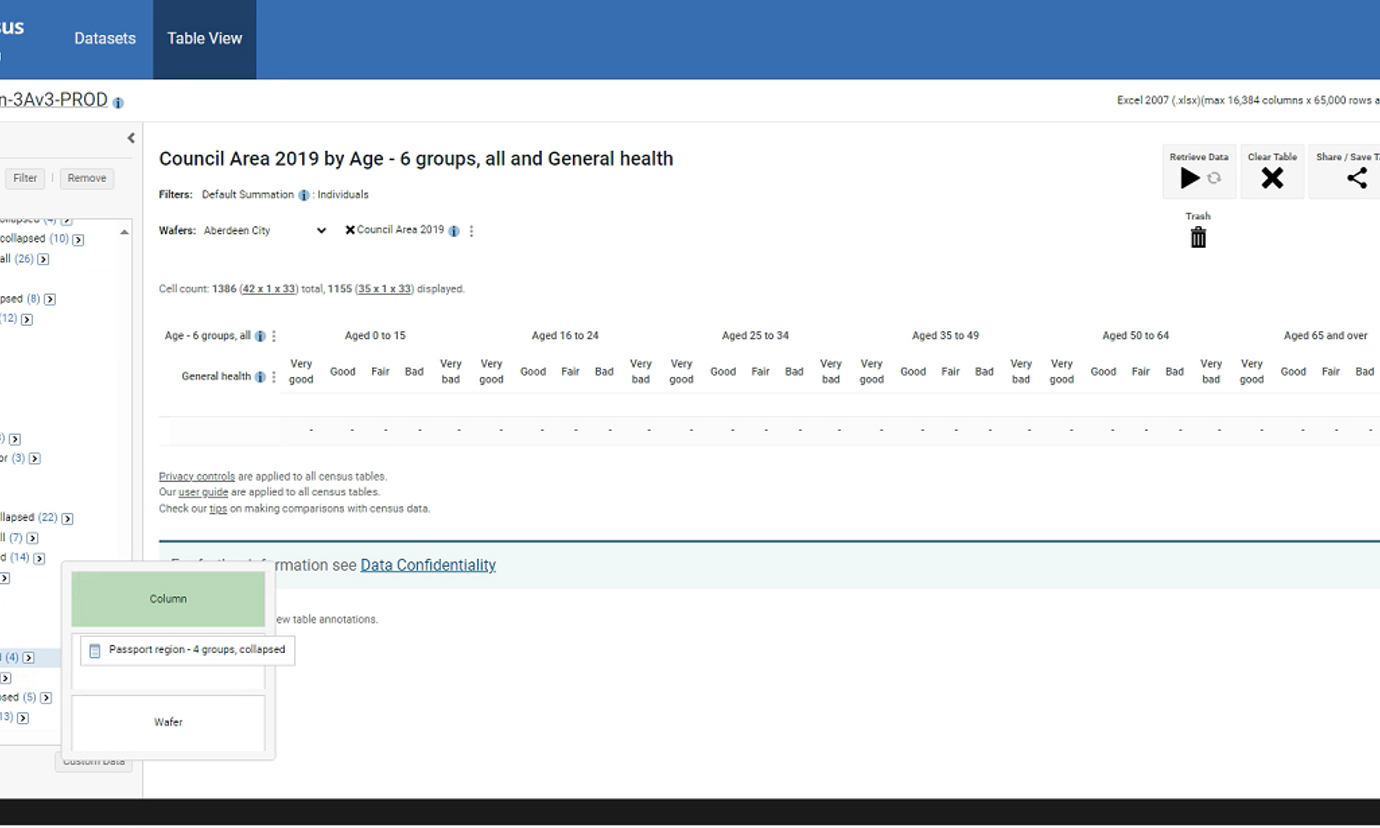
Task: Collapse the left sidebar panel arrow
Action: coord(131,138)
